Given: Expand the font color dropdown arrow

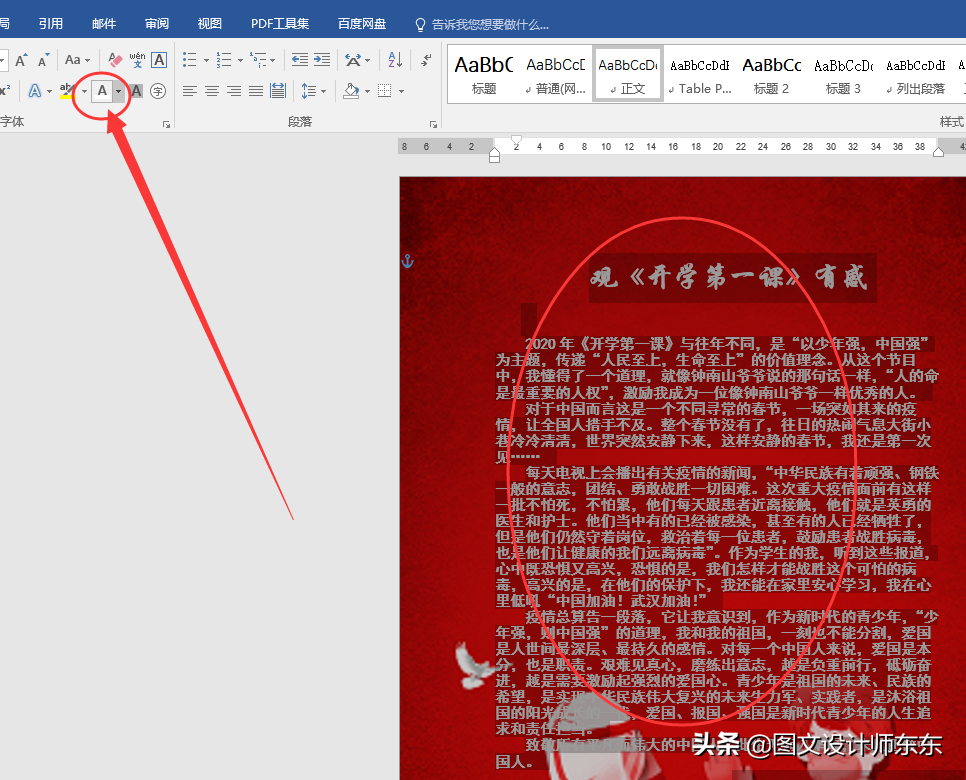Looking at the screenshot, I should (x=118, y=91).
